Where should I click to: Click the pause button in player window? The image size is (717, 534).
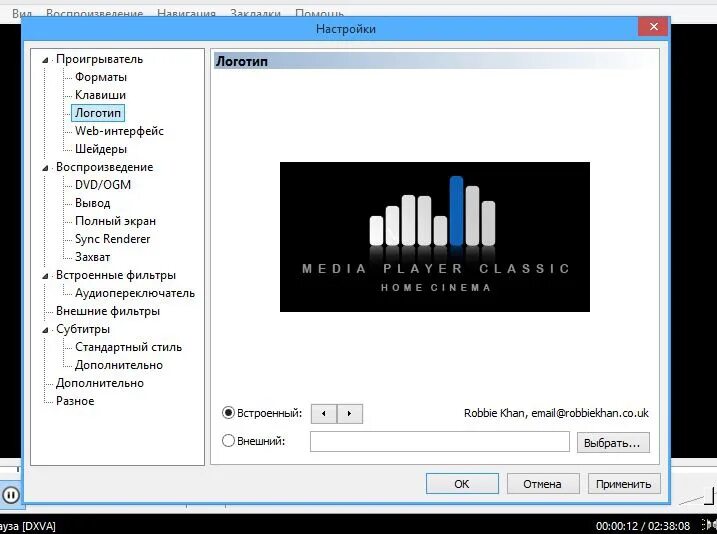[x=11, y=495]
